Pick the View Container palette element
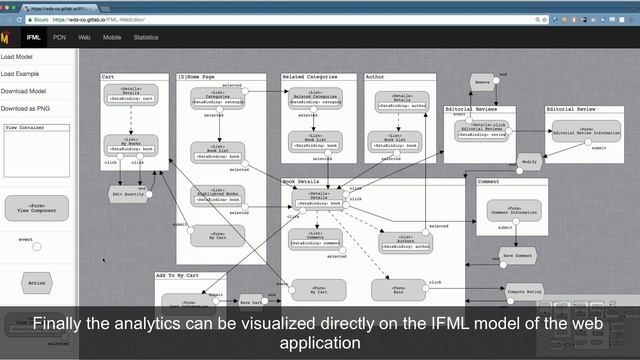 [x=37, y=151]
